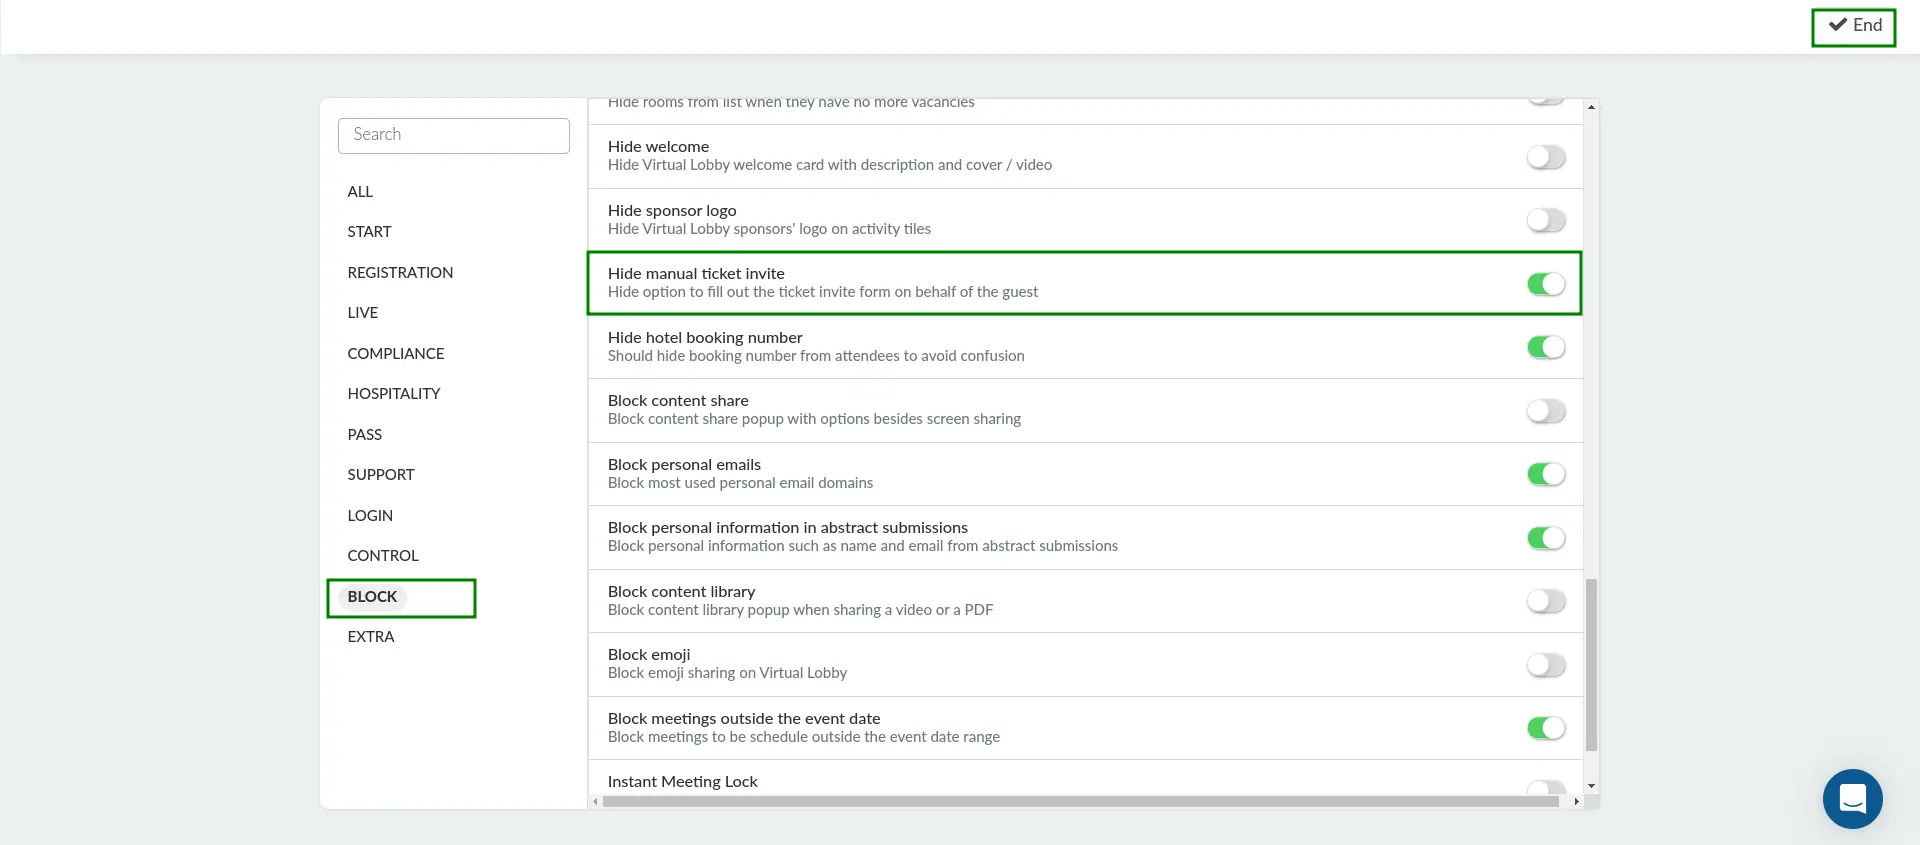1920x845 pixels.
Task: Enable the Block content share switch
Action: pos(1546,411)
